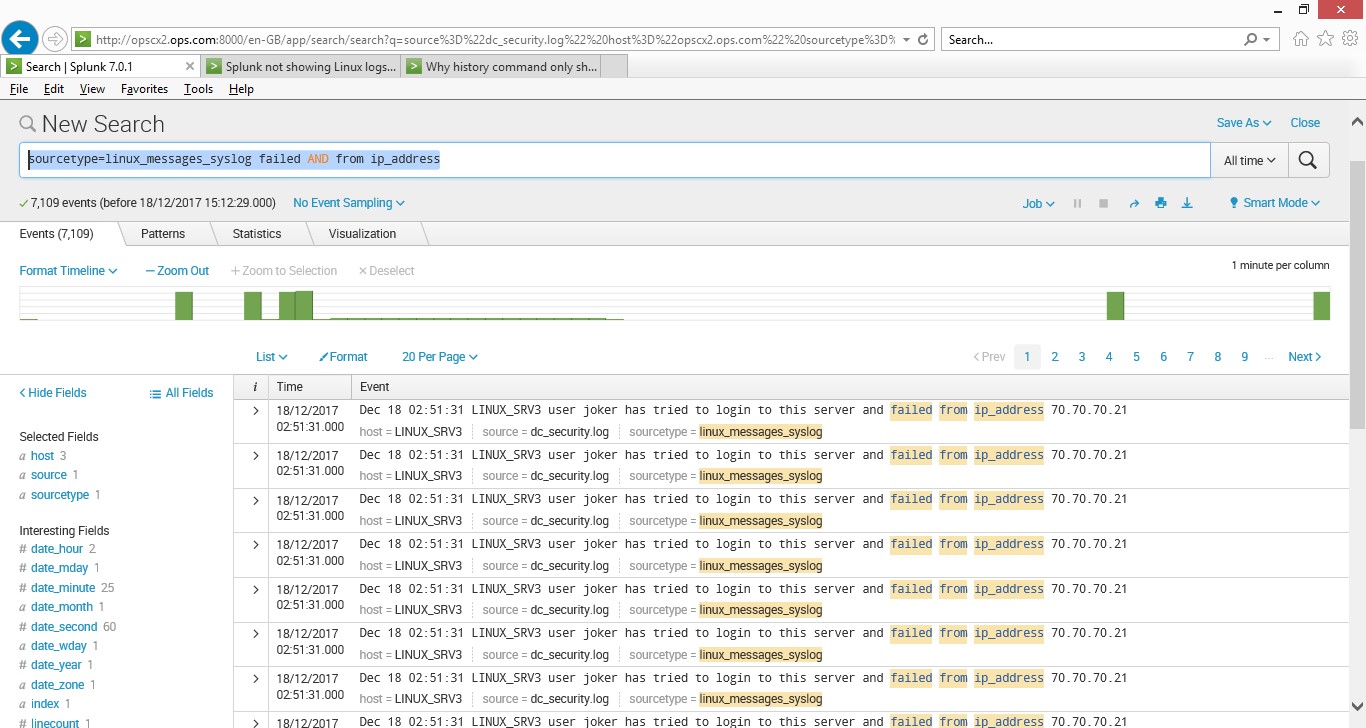Switch to the Patterns tab
Image resolution: width=1366 pixels, height=728 pixels.
click(163, 234)
